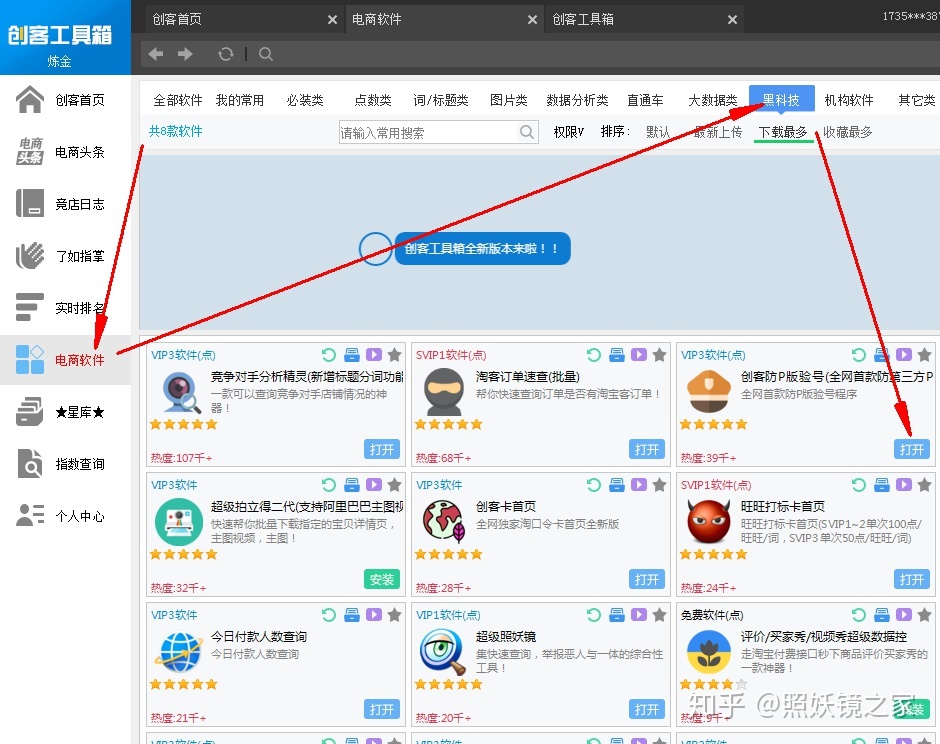Switch to the 全部软件 category tab
Image resolution: width=940 pixels, height=744 pixels.
click(177, 100)
